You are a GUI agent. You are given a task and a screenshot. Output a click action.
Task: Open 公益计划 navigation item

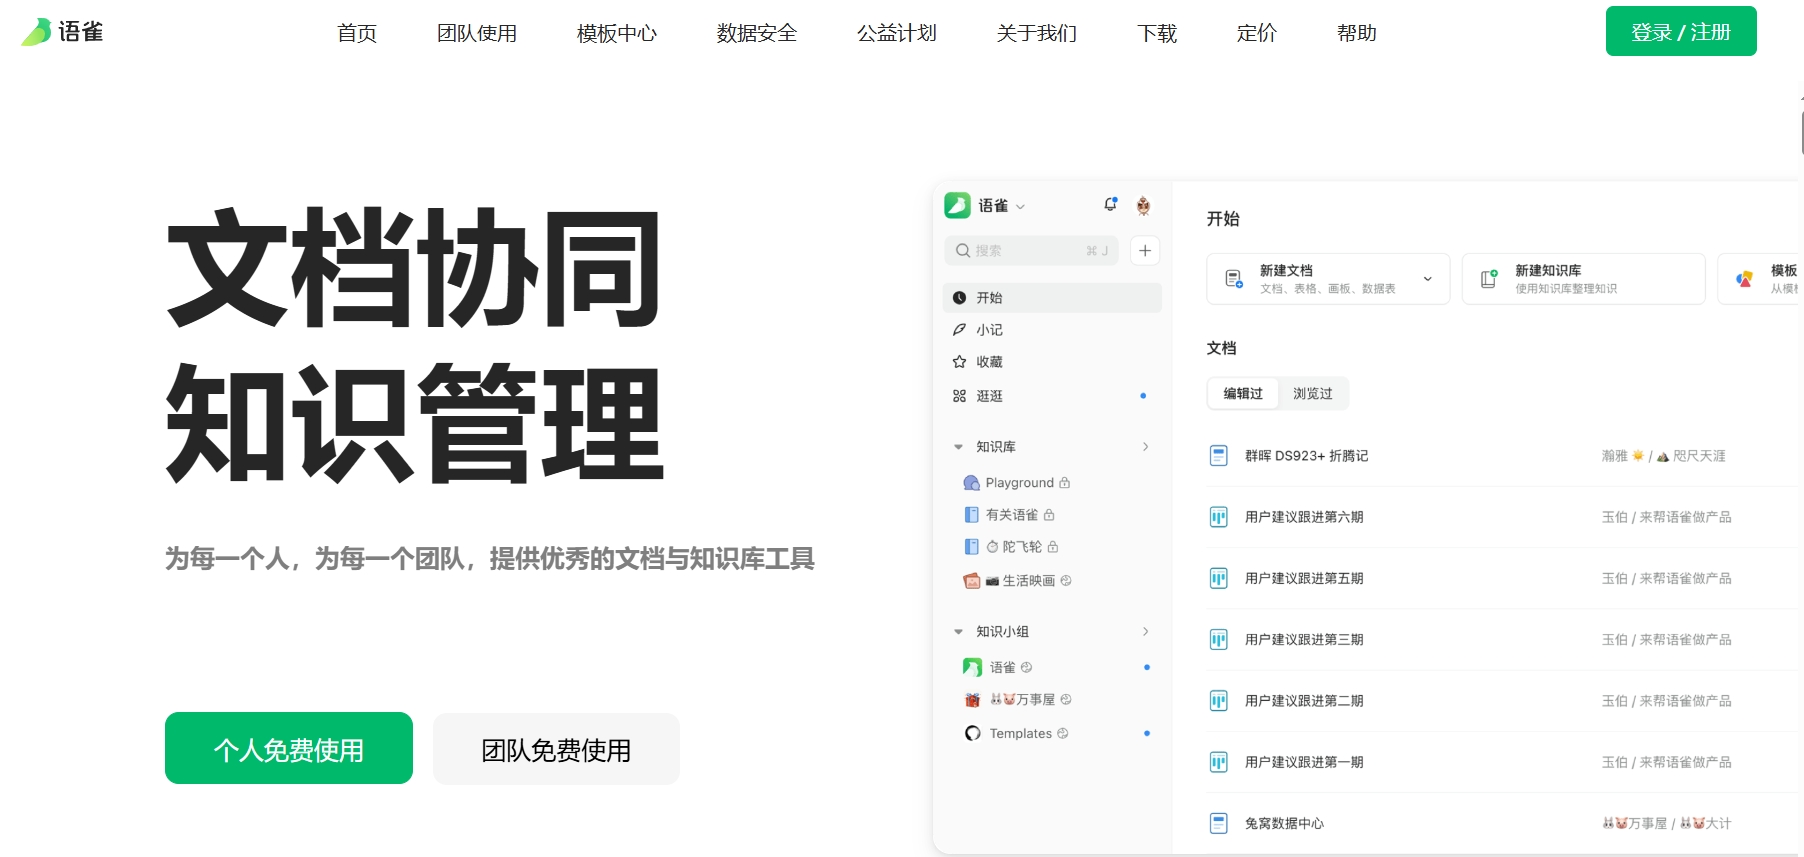click(897, 33)
